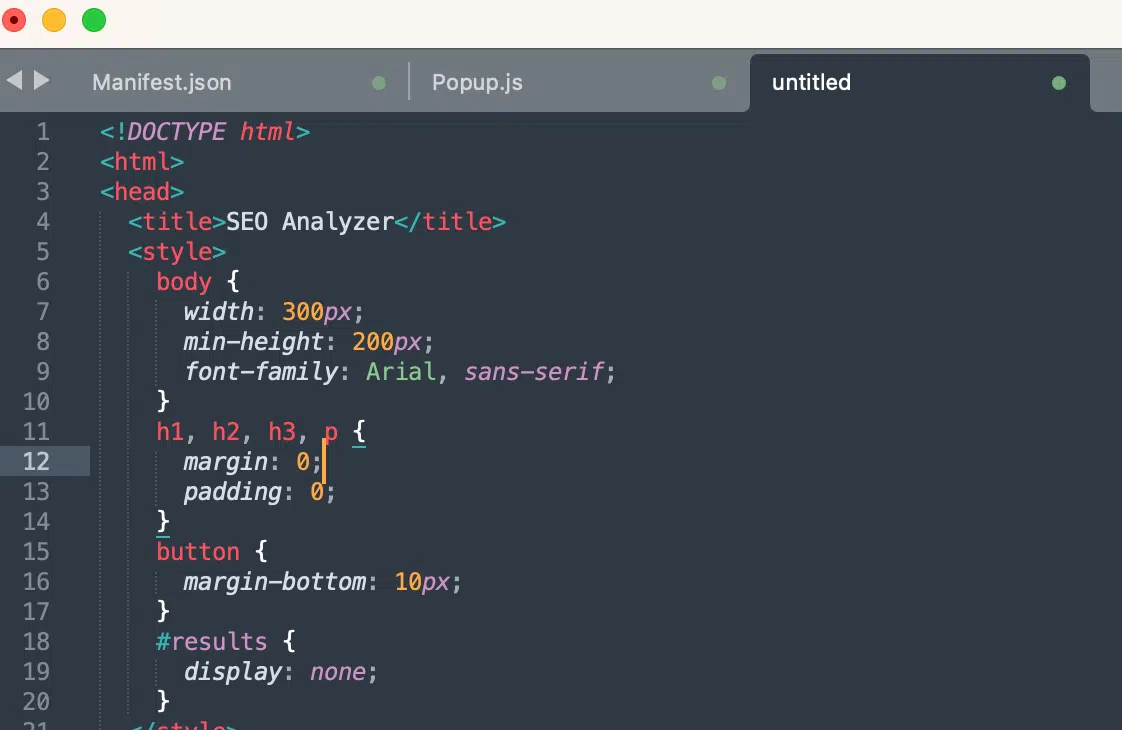This screenshot has height=730, width=1122.
Task: Click the unsaved dot on Manifest.json tab
Action: [x=378, y=83]
